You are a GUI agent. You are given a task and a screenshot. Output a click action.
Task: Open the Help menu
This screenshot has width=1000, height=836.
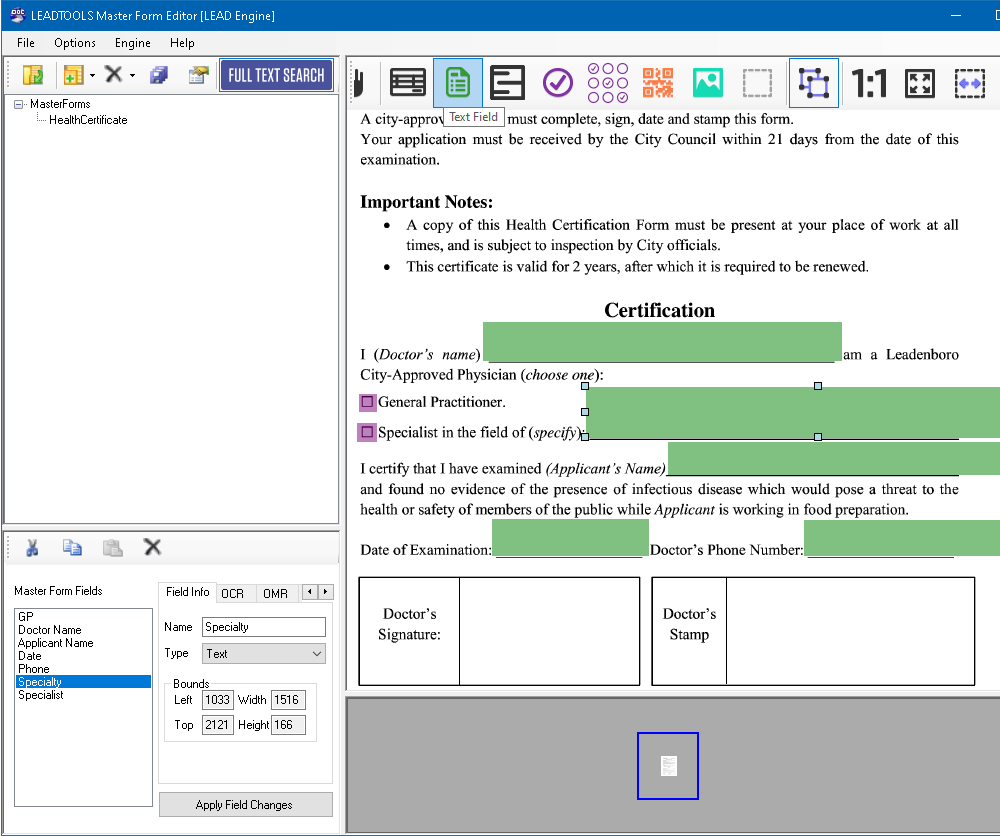[x=182, y=43]
